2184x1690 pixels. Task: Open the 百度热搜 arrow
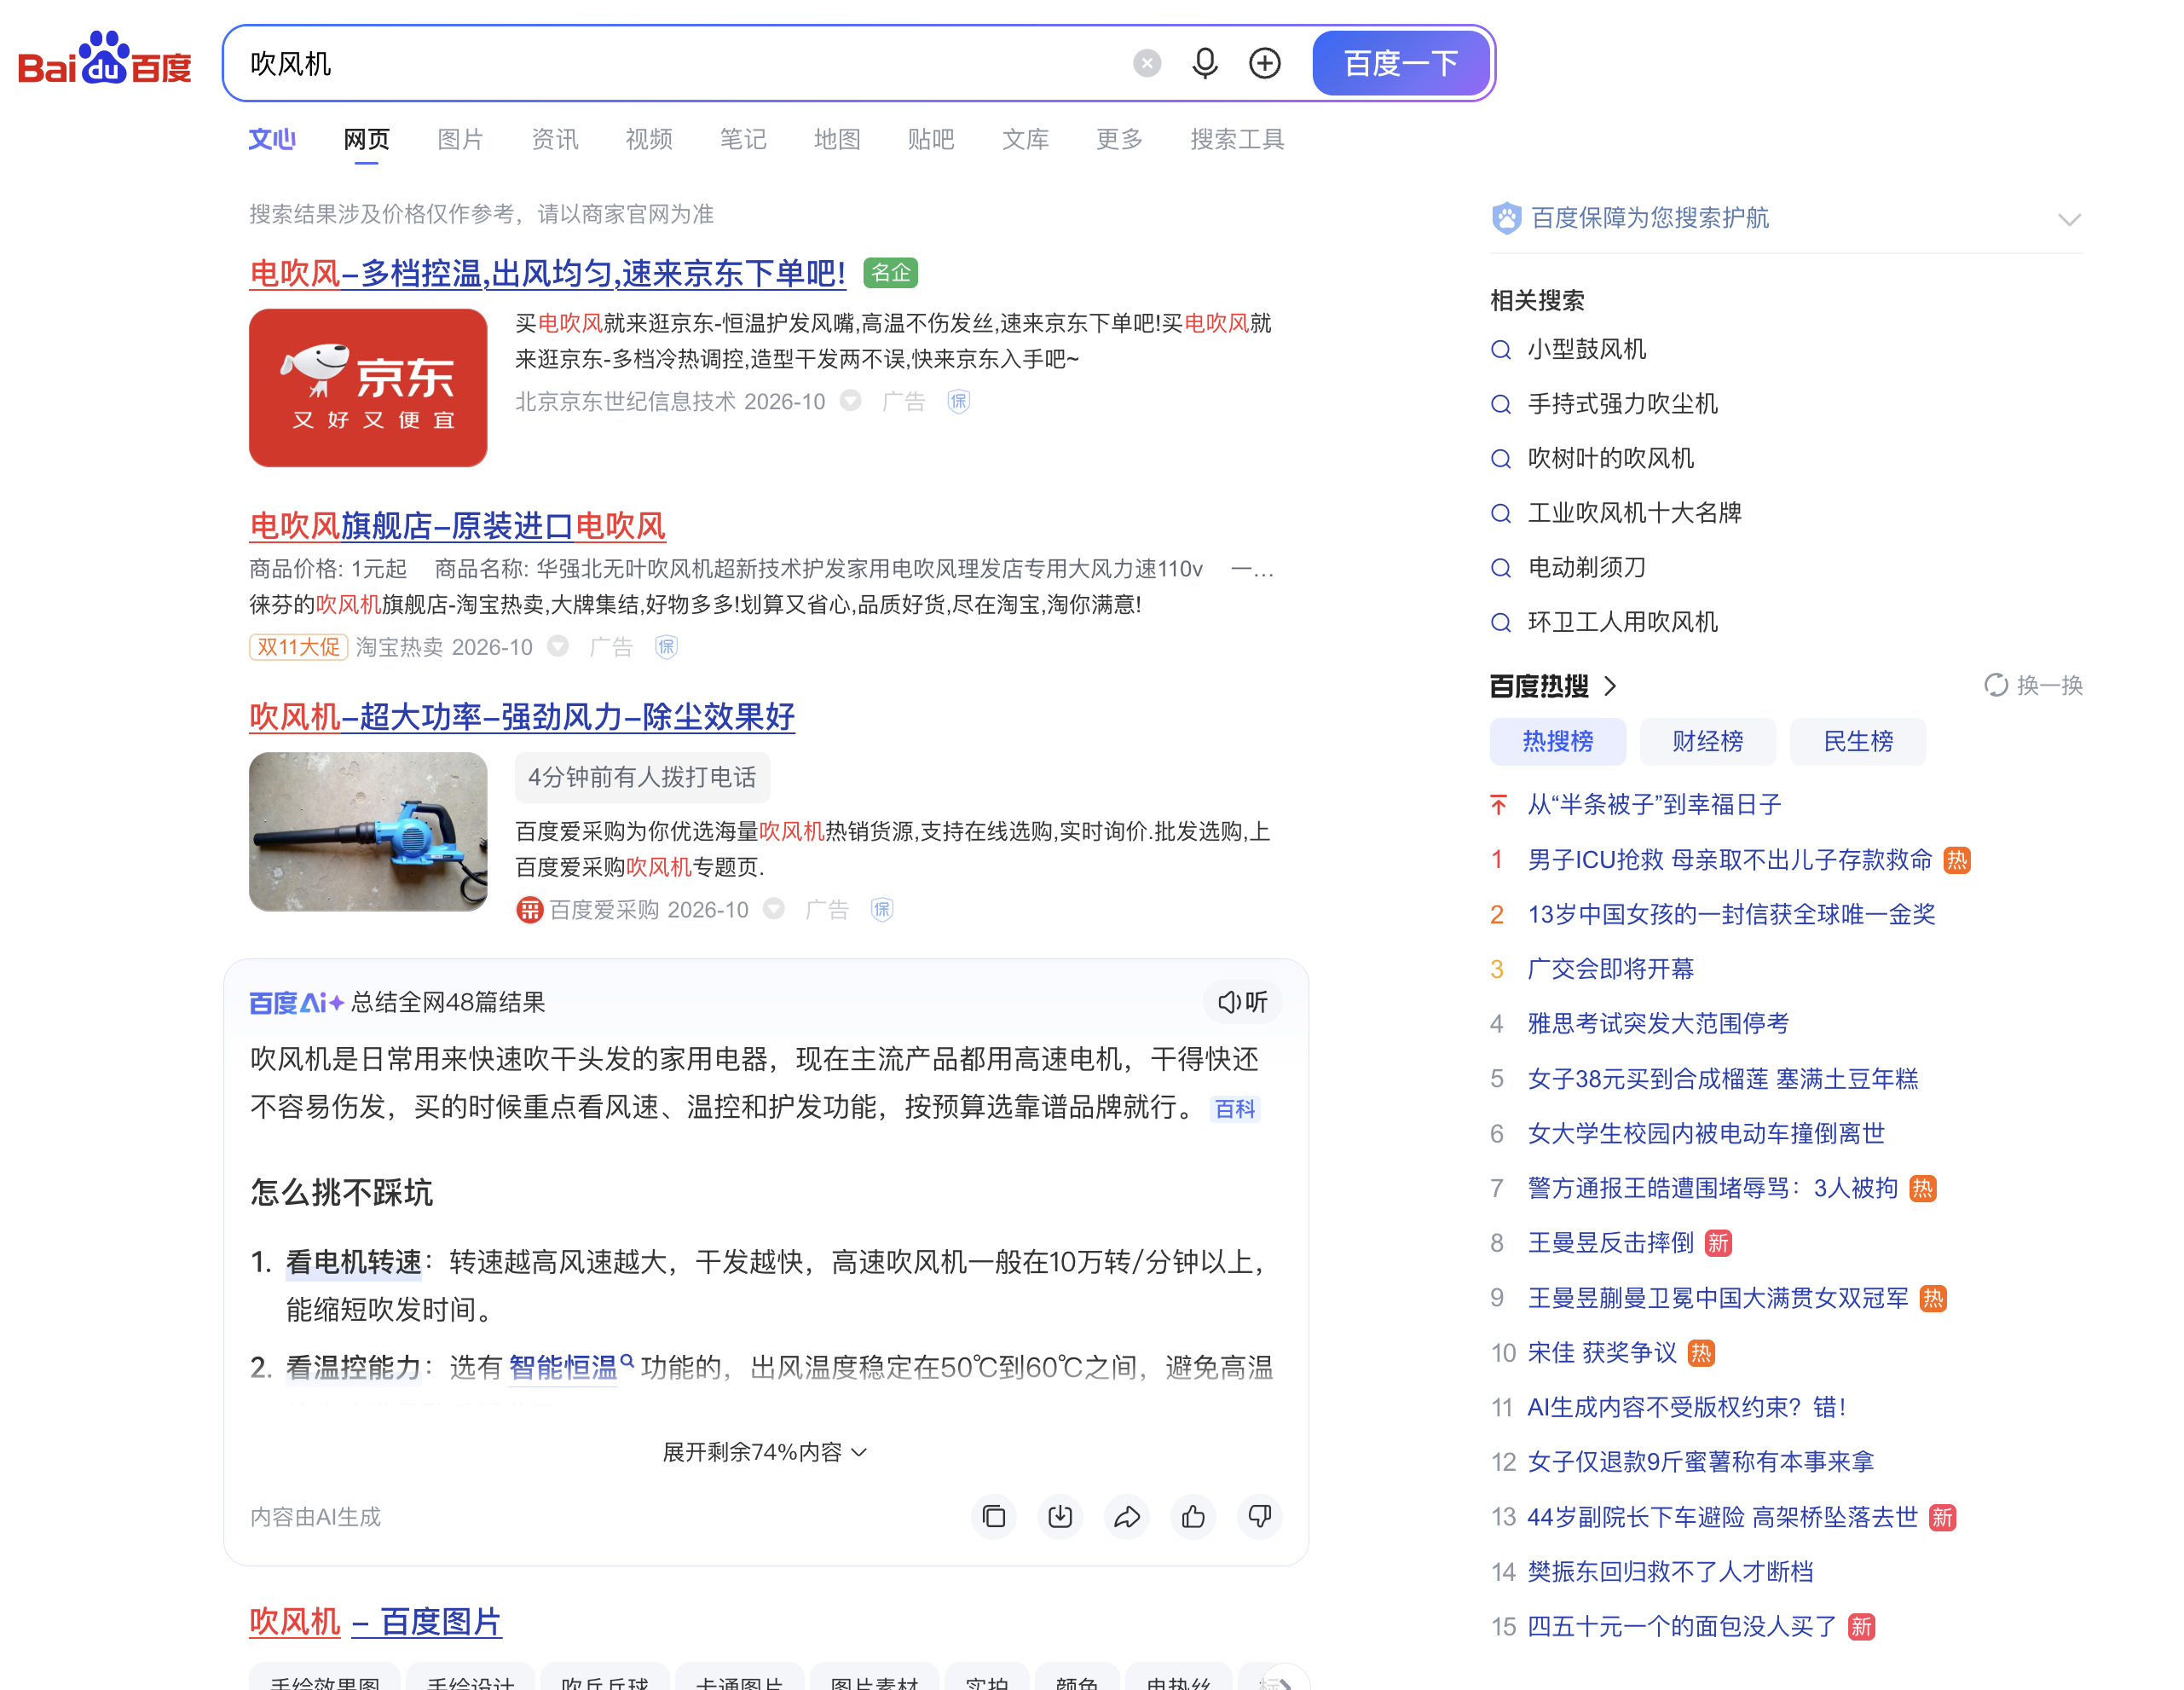point(1610,686)
